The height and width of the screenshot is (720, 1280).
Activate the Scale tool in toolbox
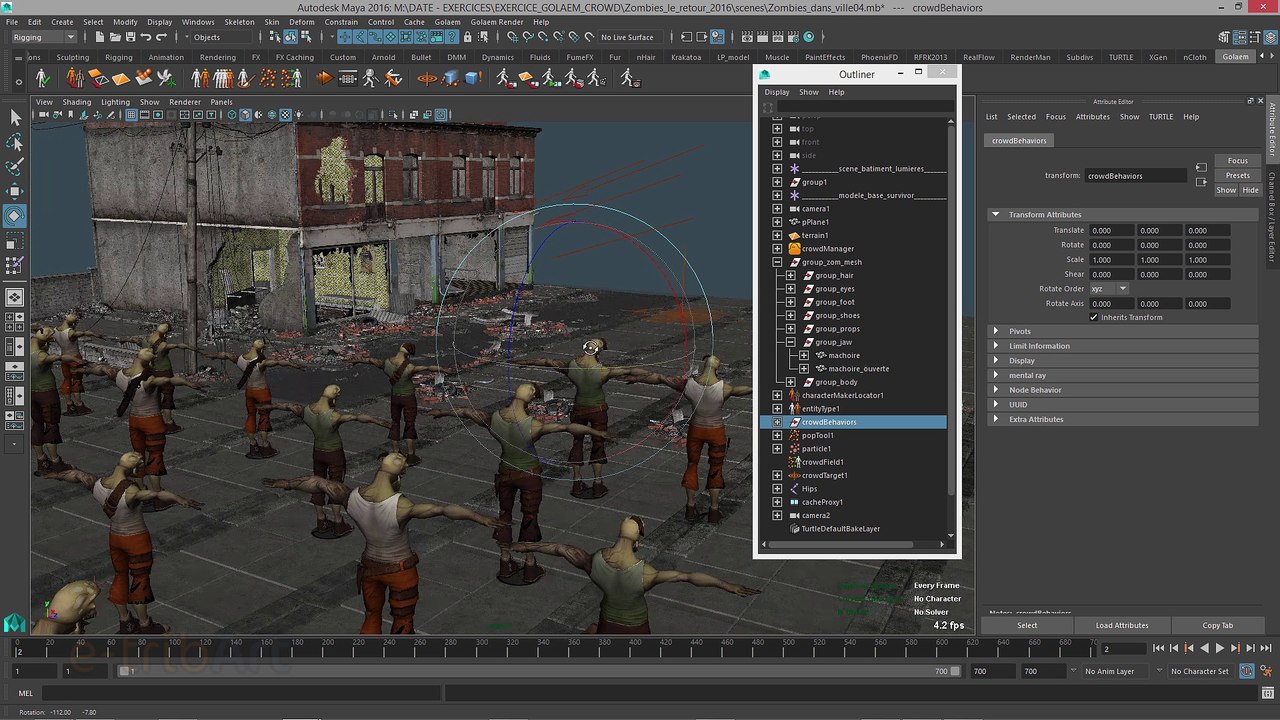15,241
